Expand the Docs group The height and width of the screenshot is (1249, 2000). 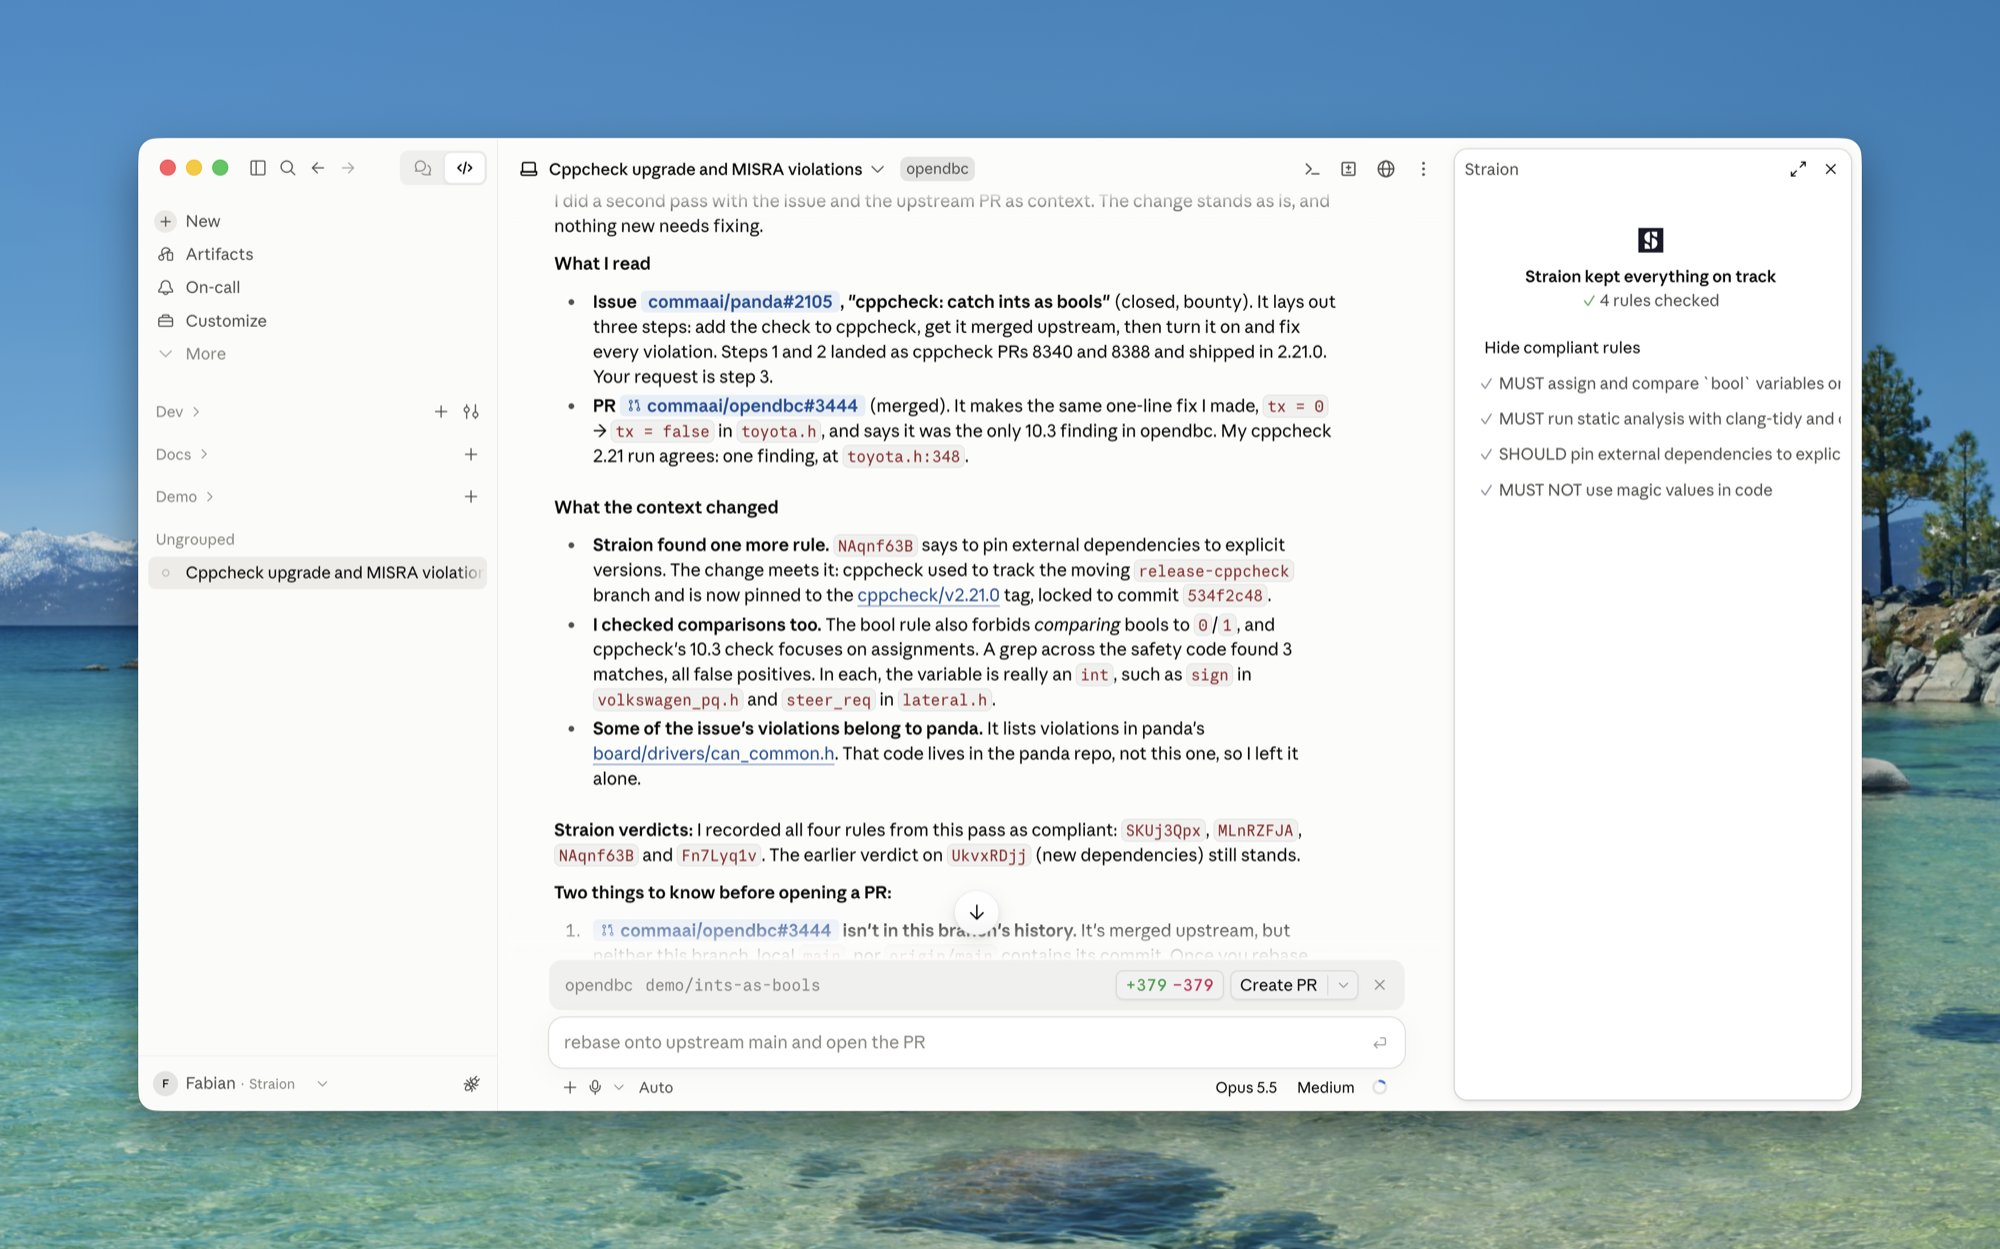click(x=182, y=454)
